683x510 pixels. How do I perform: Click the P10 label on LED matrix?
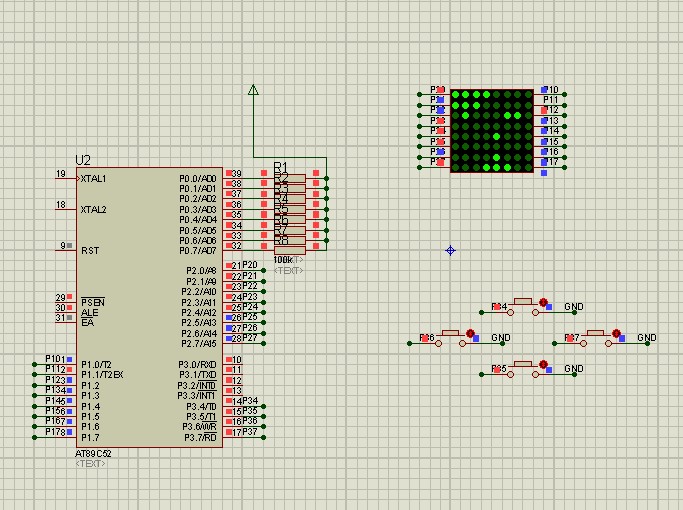tap(551, 89)
